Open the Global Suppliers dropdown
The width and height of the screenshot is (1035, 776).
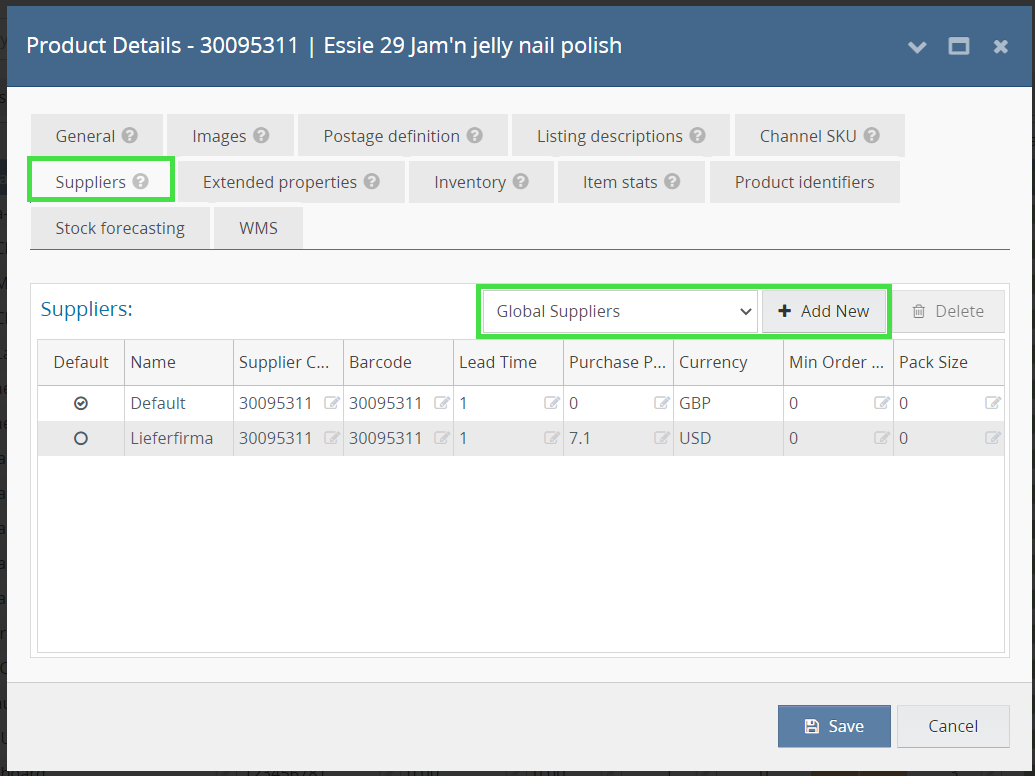point(619,311)
